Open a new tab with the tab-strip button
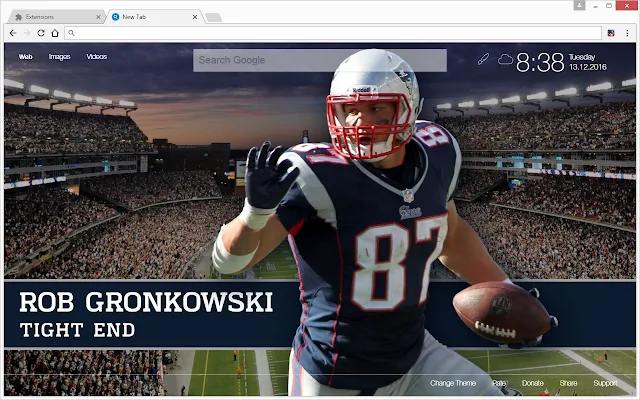 (213, 17)
